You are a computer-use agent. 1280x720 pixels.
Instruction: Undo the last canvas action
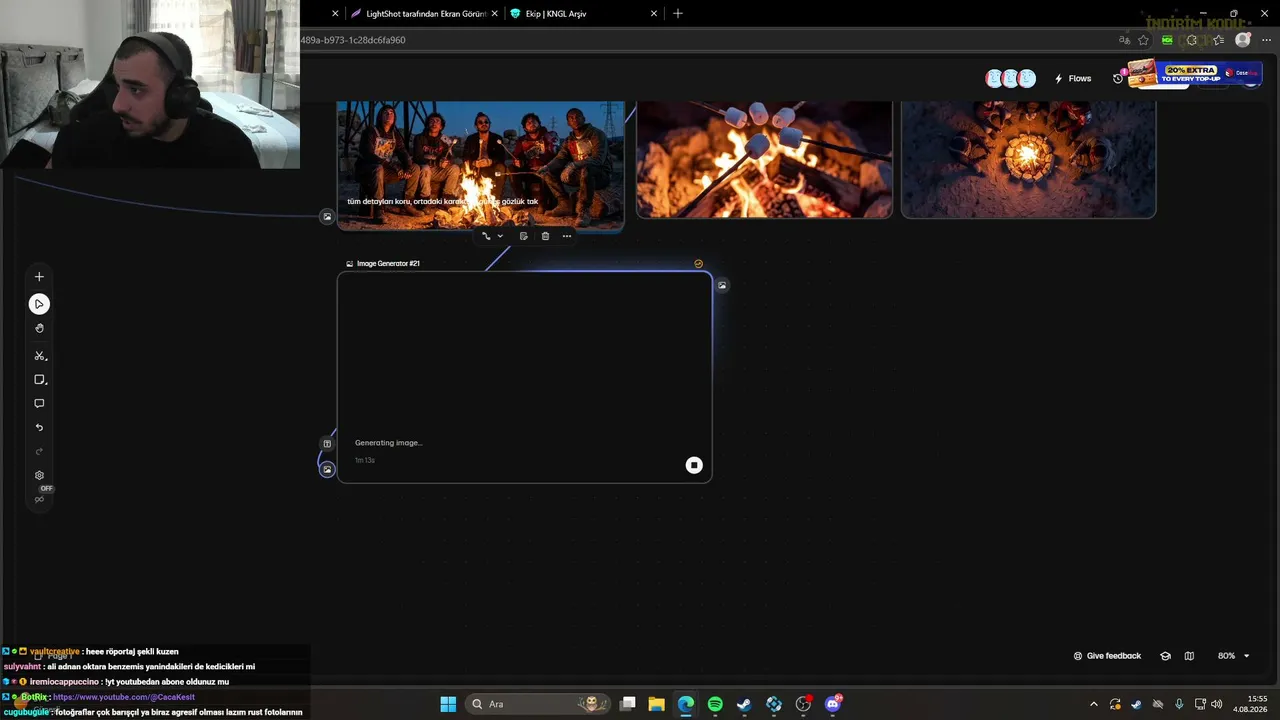click(39, 428)
